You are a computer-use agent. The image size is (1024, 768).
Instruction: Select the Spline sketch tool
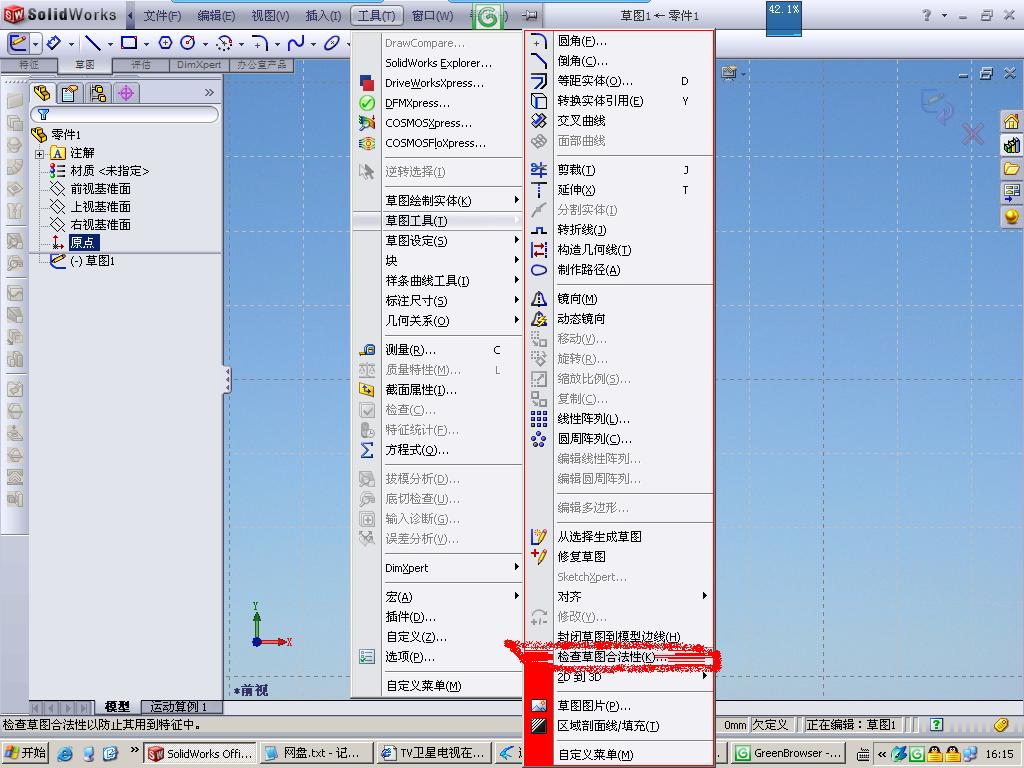click(x=296, y=43)
